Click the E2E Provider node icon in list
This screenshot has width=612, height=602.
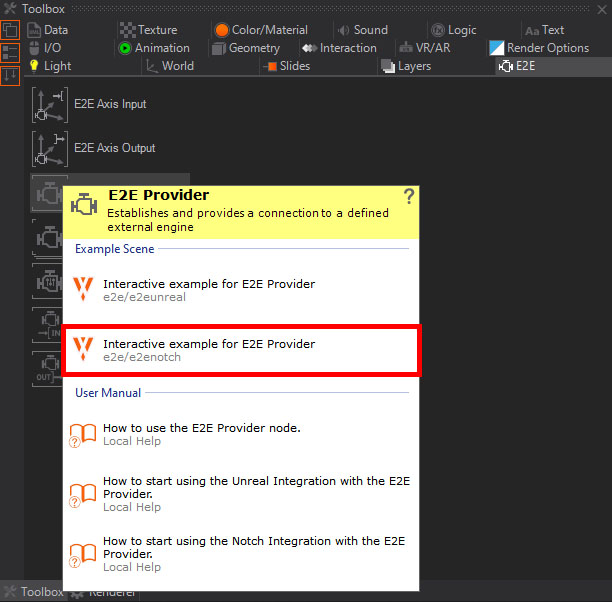pos(48,193)
